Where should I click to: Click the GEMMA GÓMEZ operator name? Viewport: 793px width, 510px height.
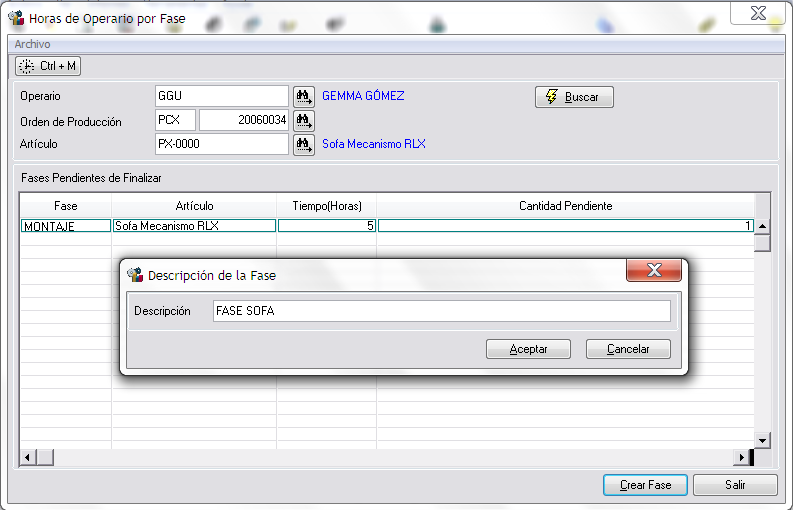tap(363, 96)
